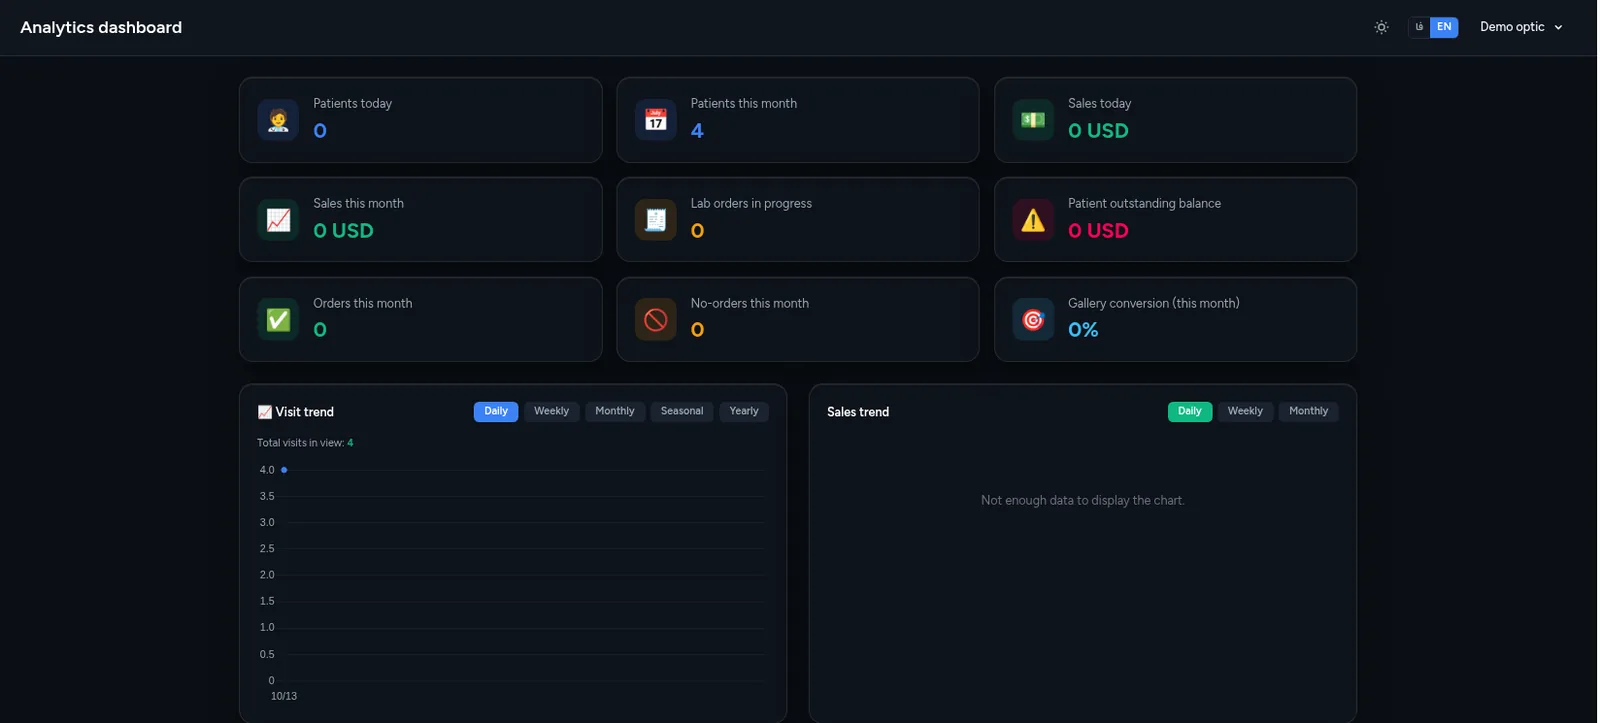Click the Visit trend chart emoji icon
This screenshot has height=723, width=1600.
[264, 412]
